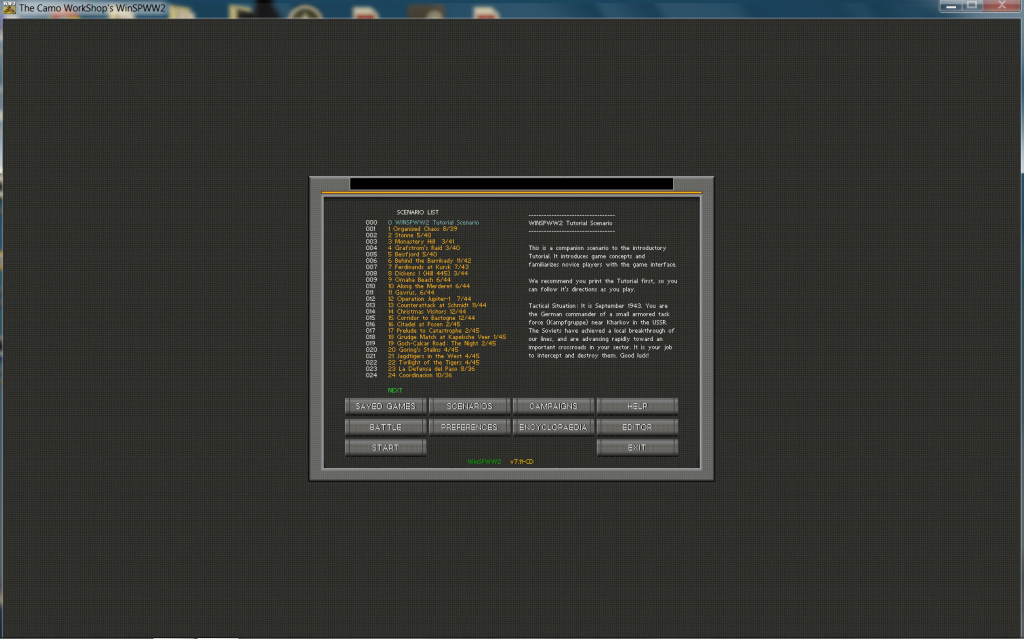Select scenario 6 Behind the Barrikady 11/42
Image resolution: width=1024 pixels, height=639 pixels.
(429, 261)
